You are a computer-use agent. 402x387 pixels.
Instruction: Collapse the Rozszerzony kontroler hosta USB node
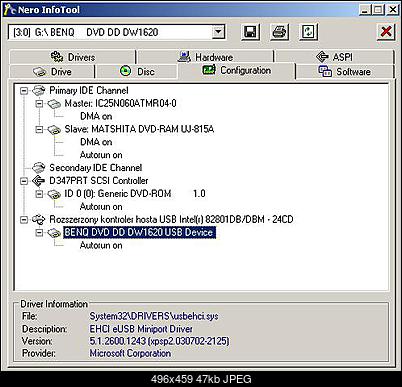pyautogui.click(x=24, y=220)
